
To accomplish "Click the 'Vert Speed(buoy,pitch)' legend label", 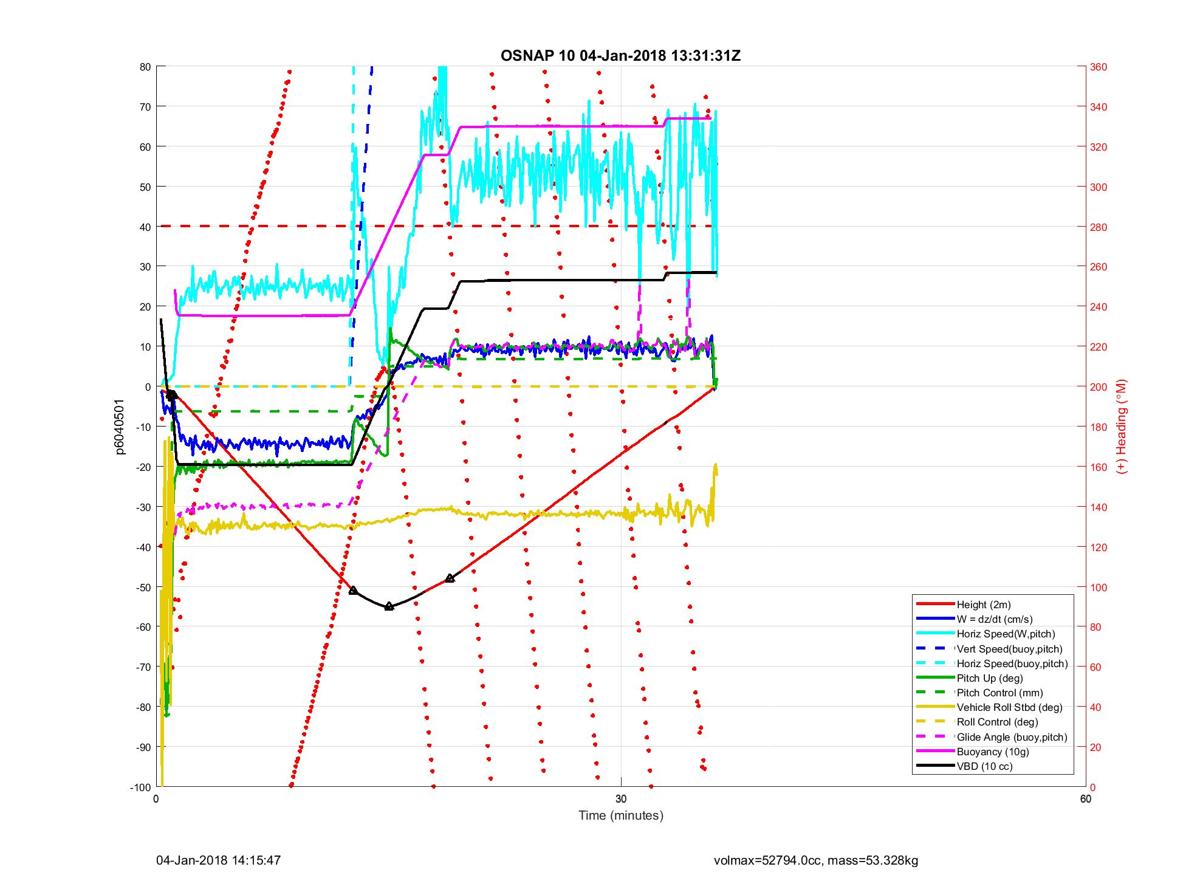I will (x=1010, y=649).
